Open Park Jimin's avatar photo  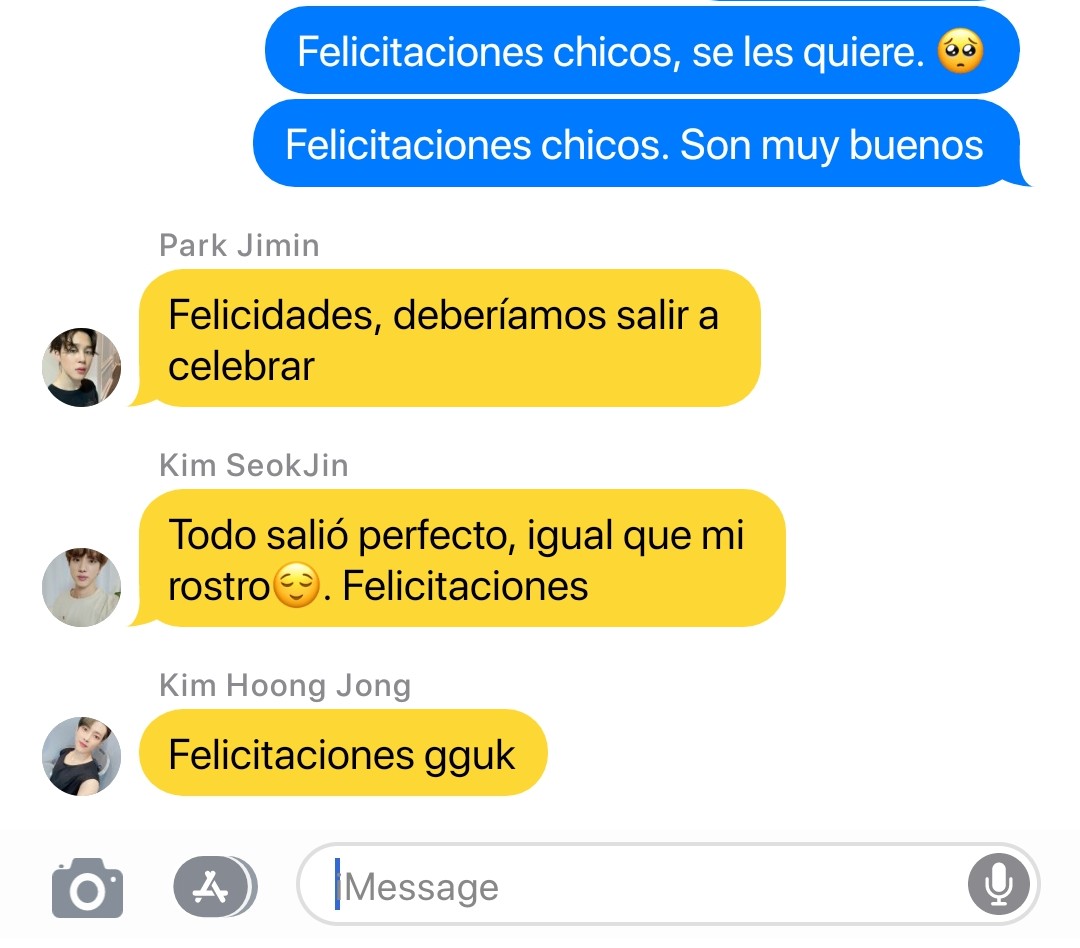(x=81, y=367)
